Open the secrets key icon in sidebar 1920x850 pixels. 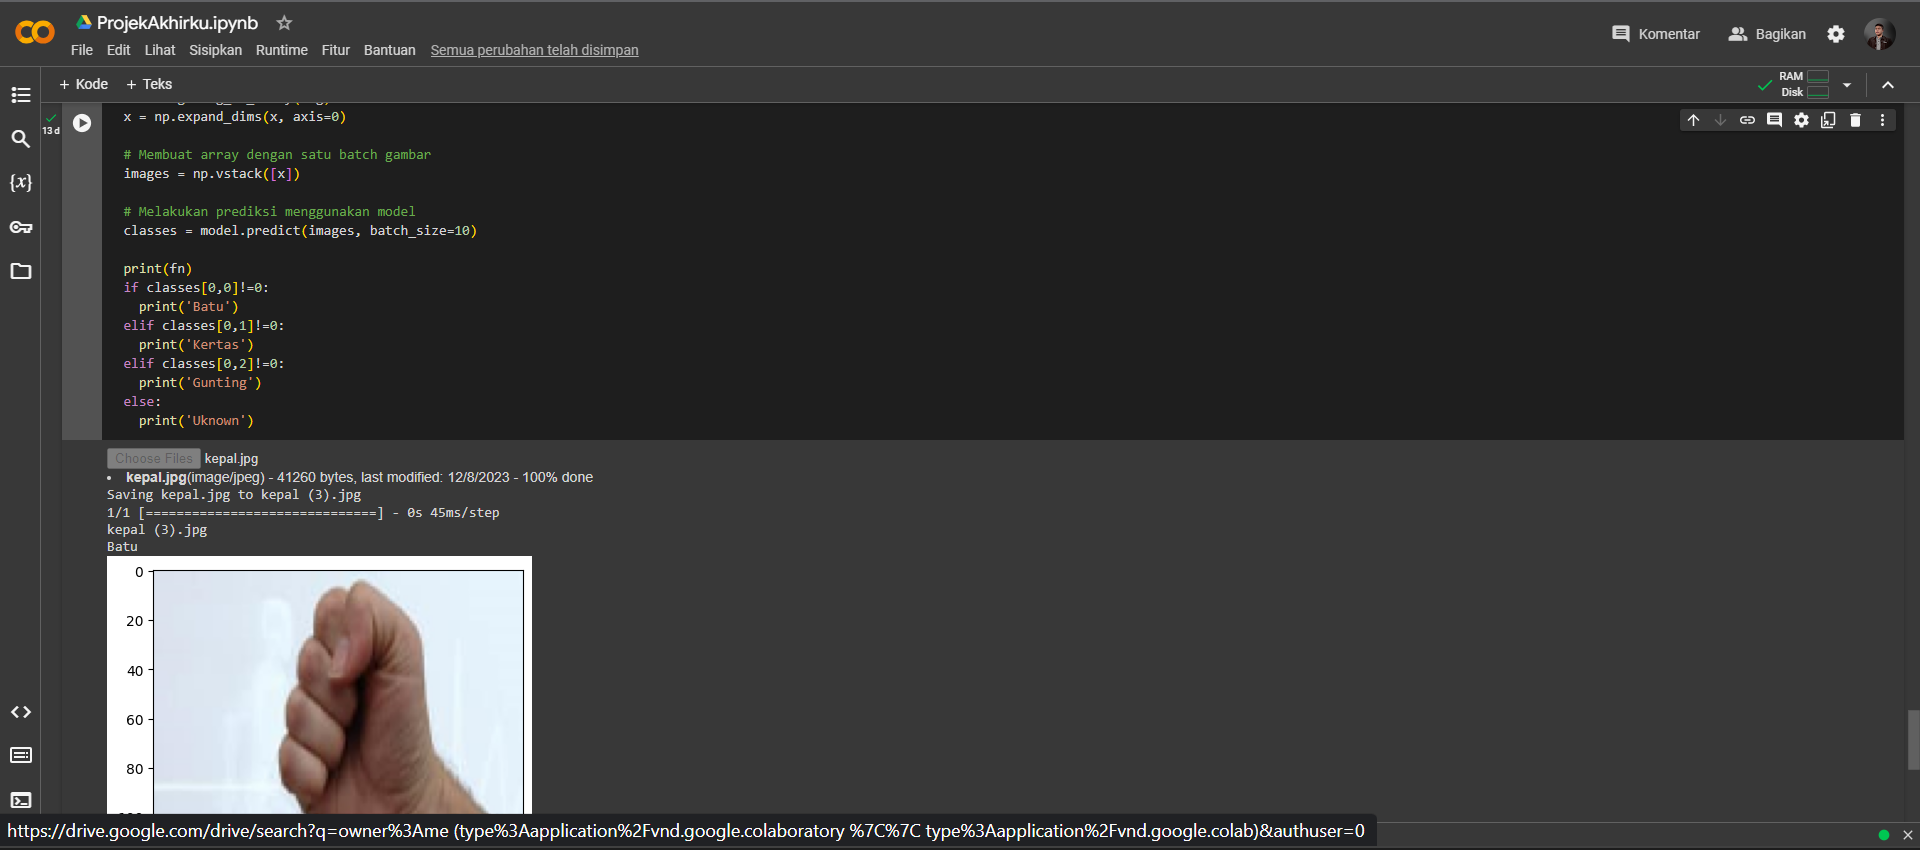(21, 228)
